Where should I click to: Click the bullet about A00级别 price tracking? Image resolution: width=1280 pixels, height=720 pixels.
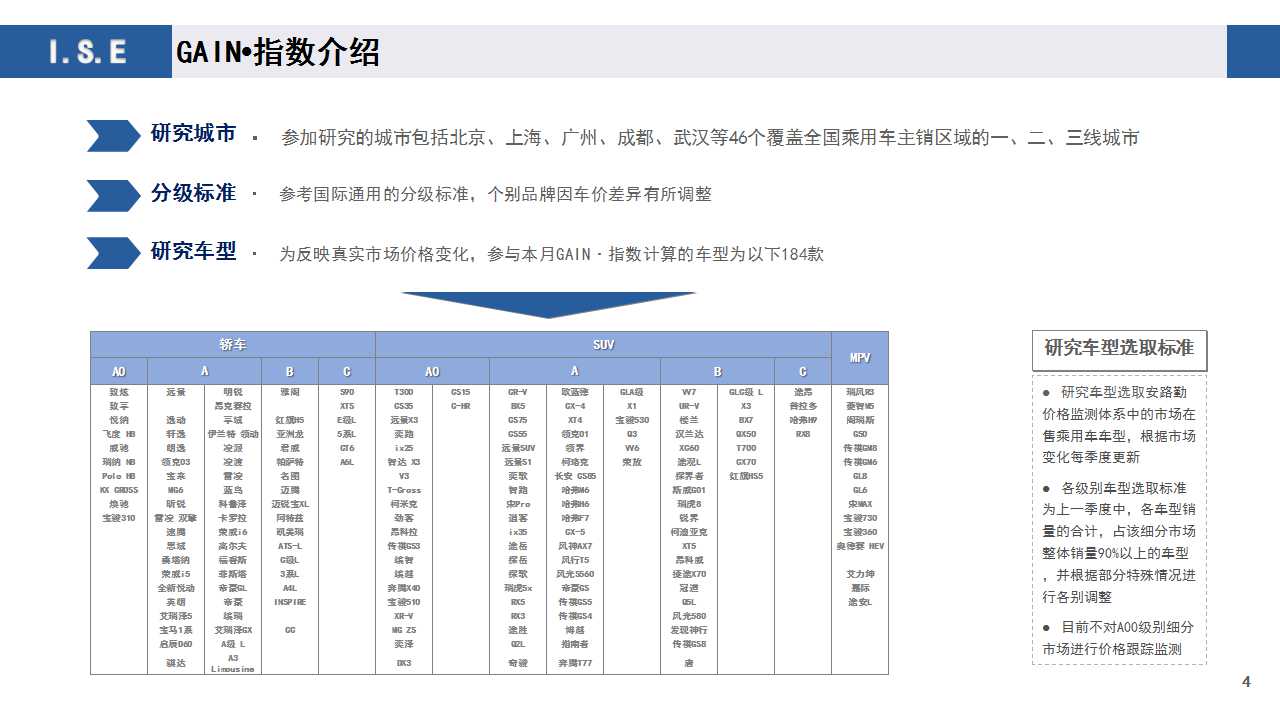click(x=1119, y=638)
